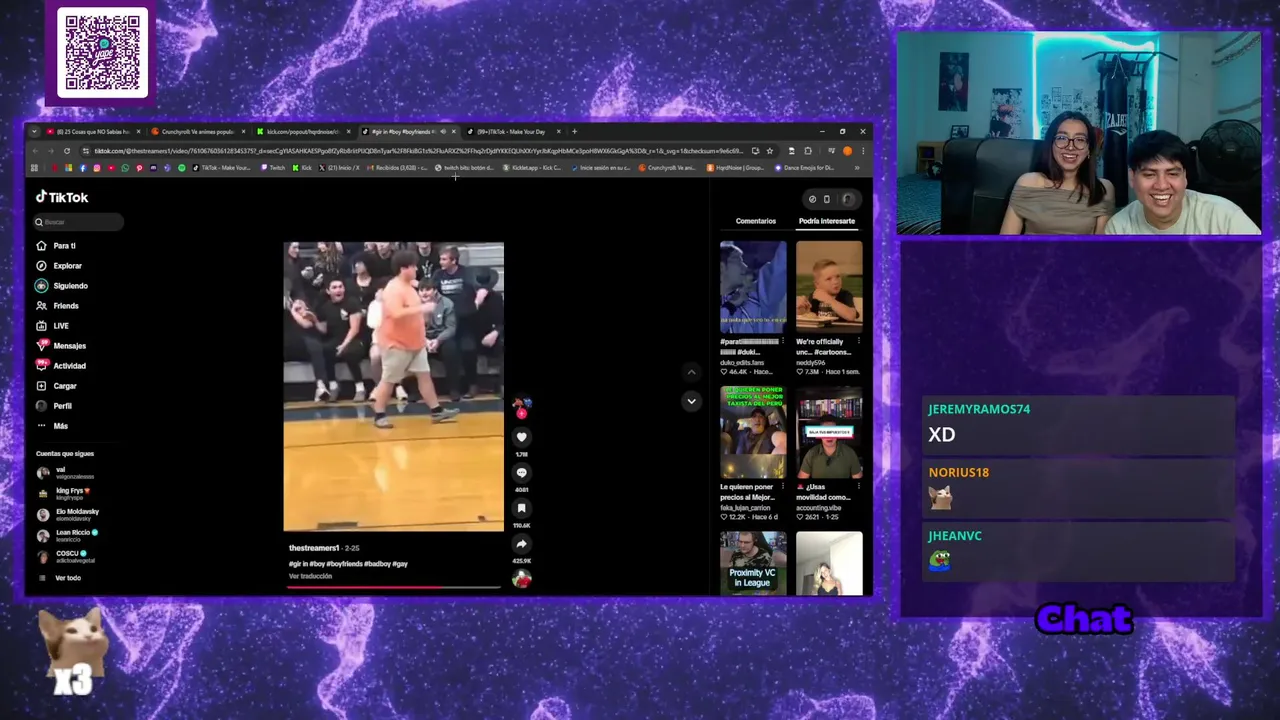Mute audio on active TikTok tab
The width and height of the screenshot is (1280, 720).
(443, 131)
